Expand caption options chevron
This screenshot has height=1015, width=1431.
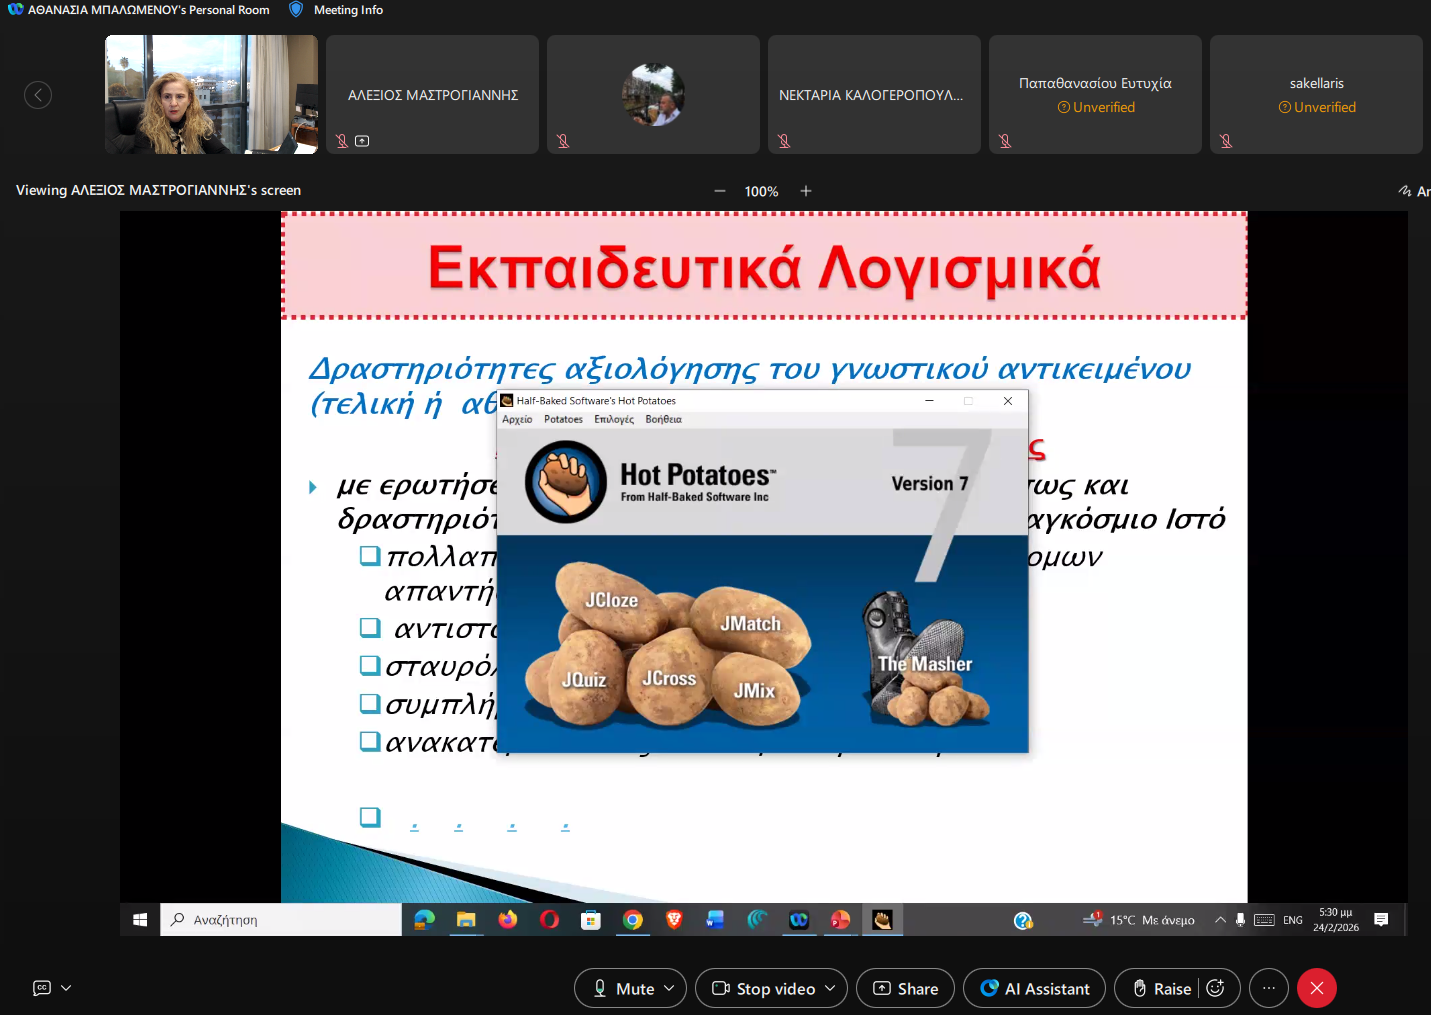coord(66,988)
